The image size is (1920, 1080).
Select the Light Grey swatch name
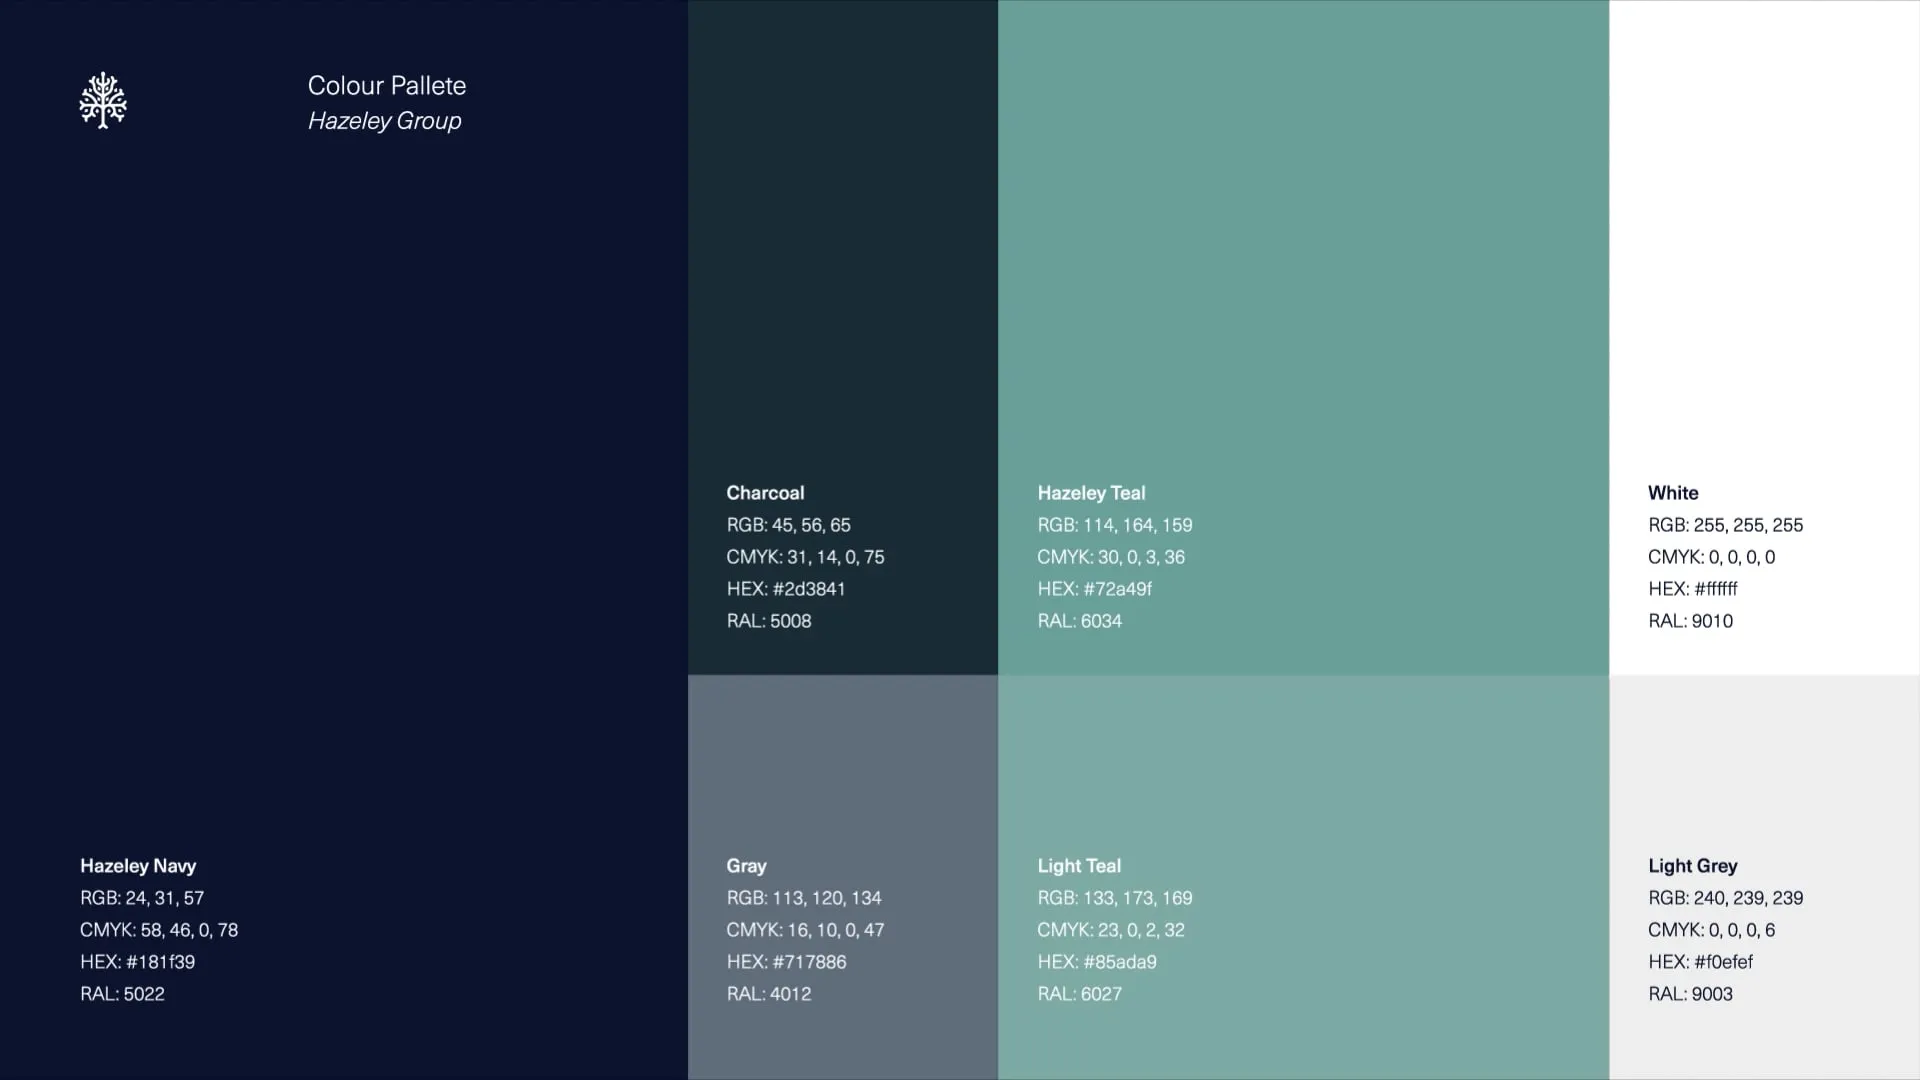(1693, 866)
